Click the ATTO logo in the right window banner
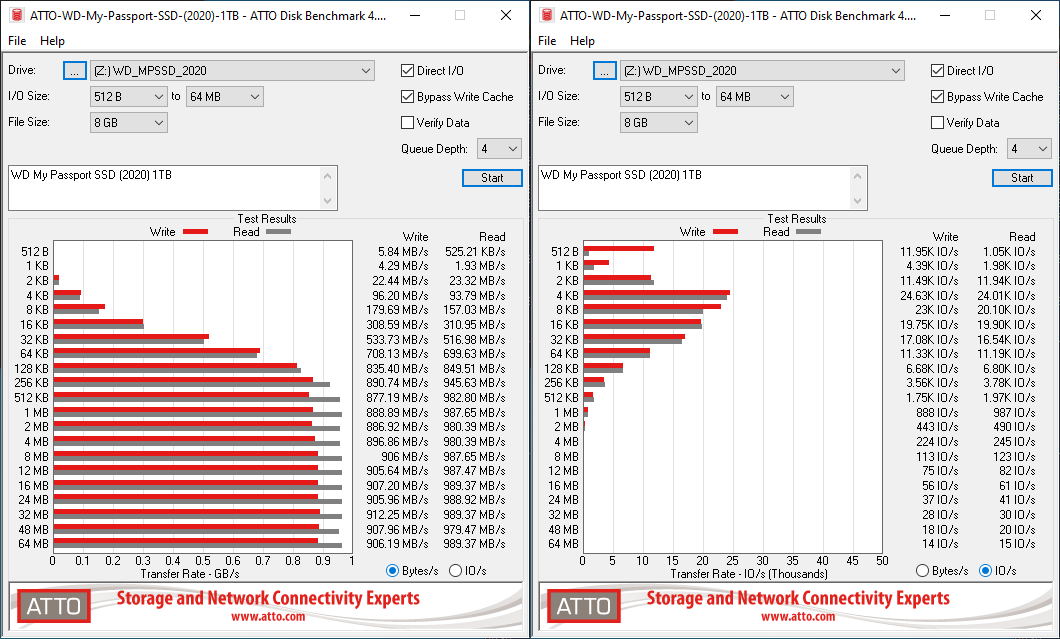Screen dimensions: 1060x639 coord(583,606)
